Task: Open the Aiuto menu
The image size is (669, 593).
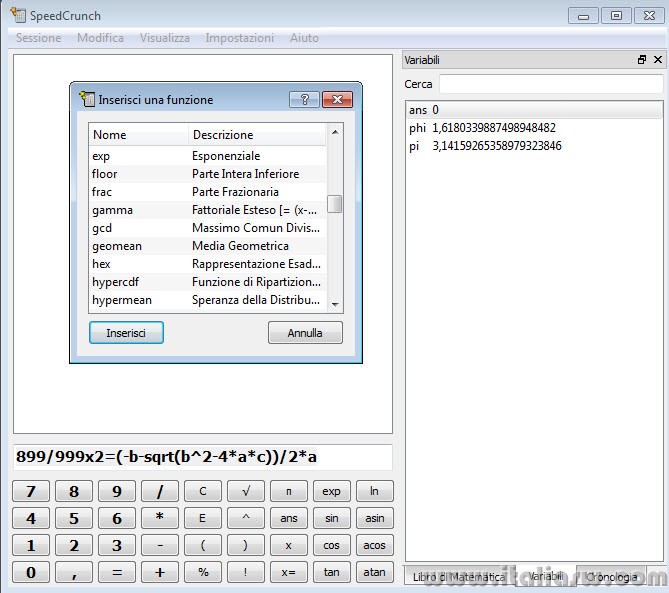Action: coord(304,38)
